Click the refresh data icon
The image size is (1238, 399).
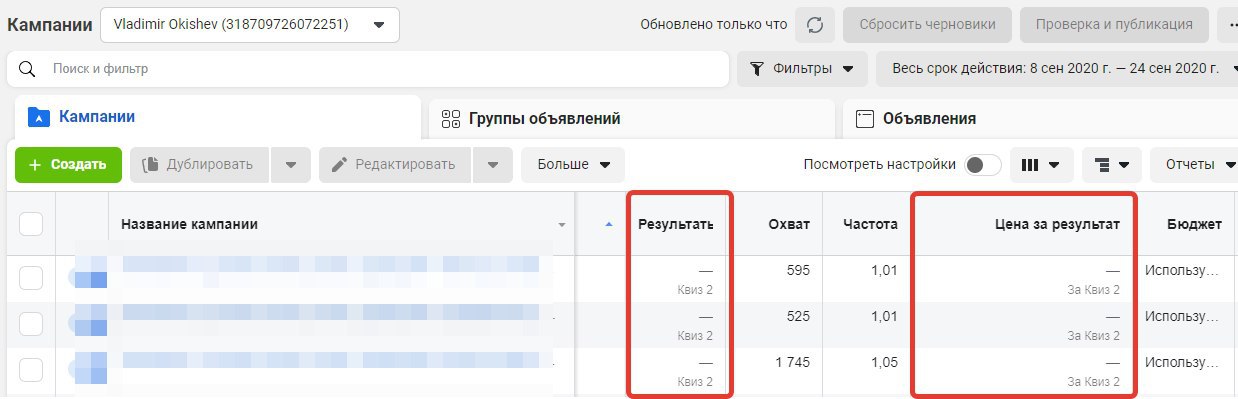815,25
